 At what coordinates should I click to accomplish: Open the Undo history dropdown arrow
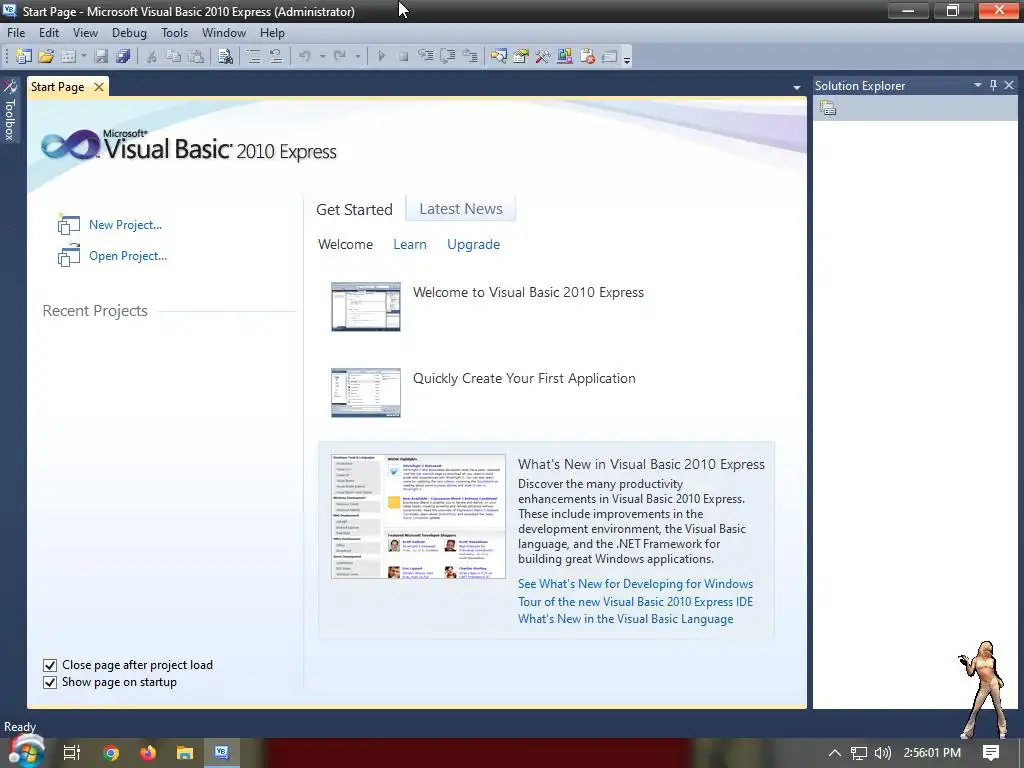[322, 56]
